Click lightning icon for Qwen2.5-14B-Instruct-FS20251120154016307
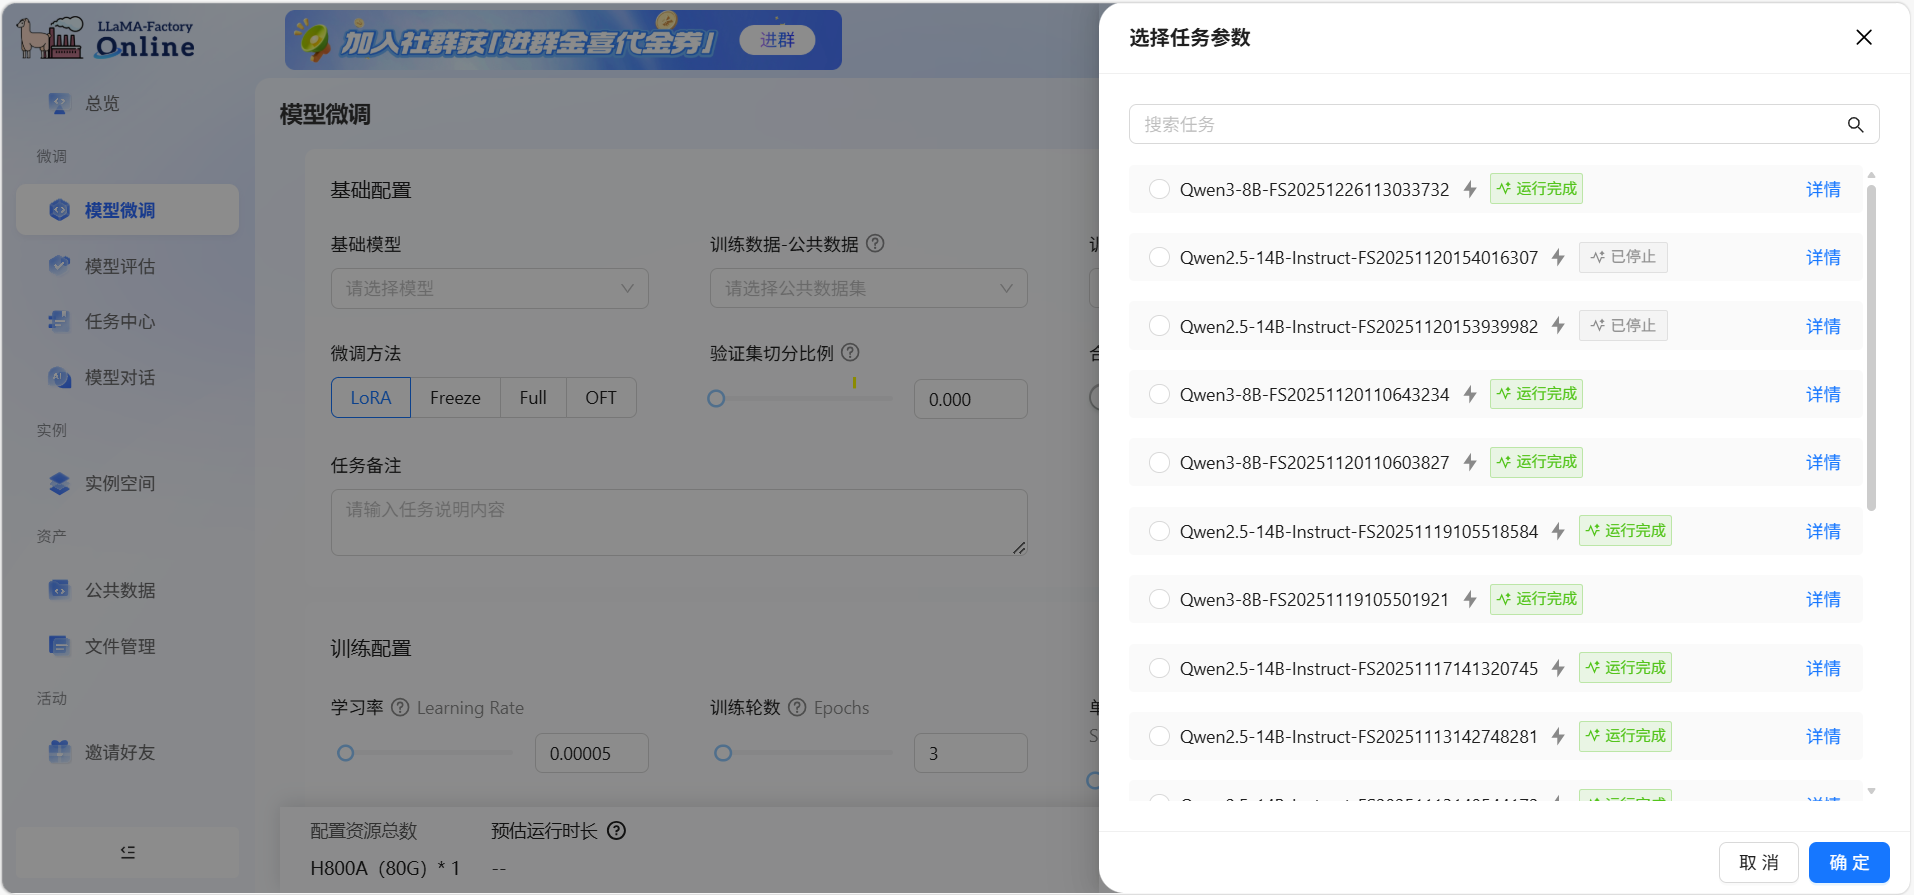Screen dimensions: 1914x895 point(1558,257)
